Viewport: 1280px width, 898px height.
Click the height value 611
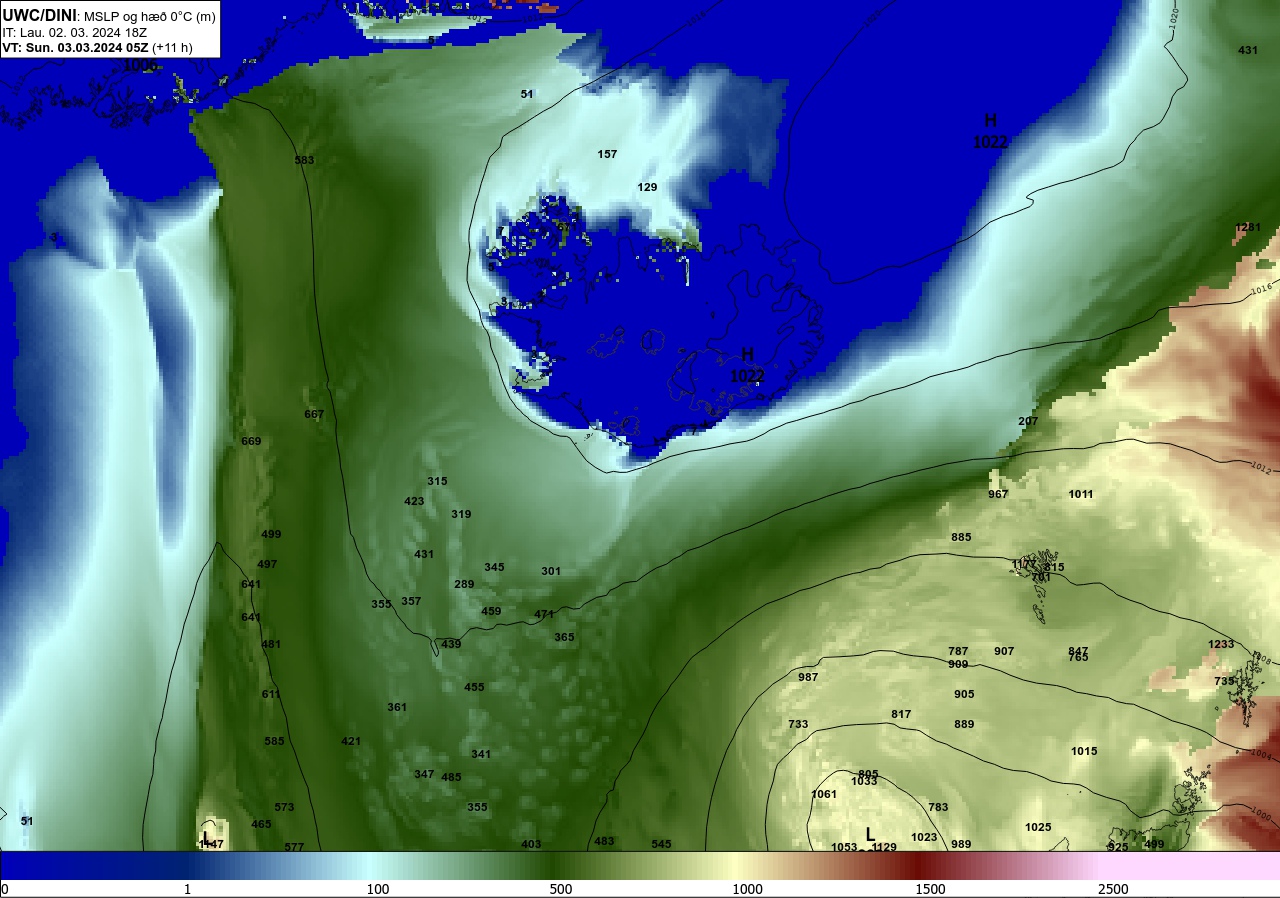[x=271, y=694]
